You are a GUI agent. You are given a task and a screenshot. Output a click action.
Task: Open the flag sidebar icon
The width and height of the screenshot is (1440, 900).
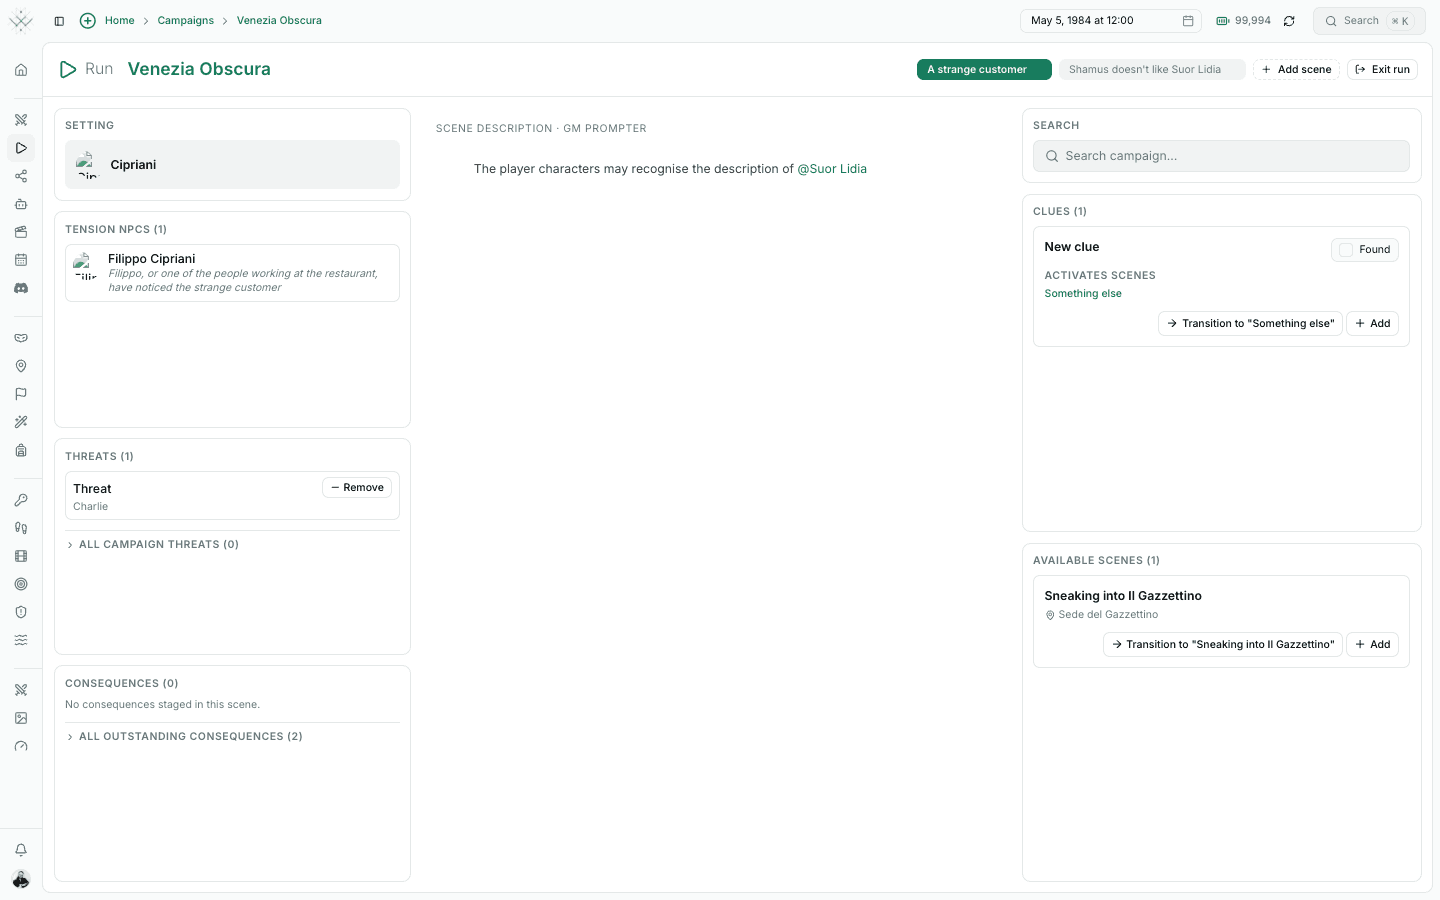coord(21,394)
